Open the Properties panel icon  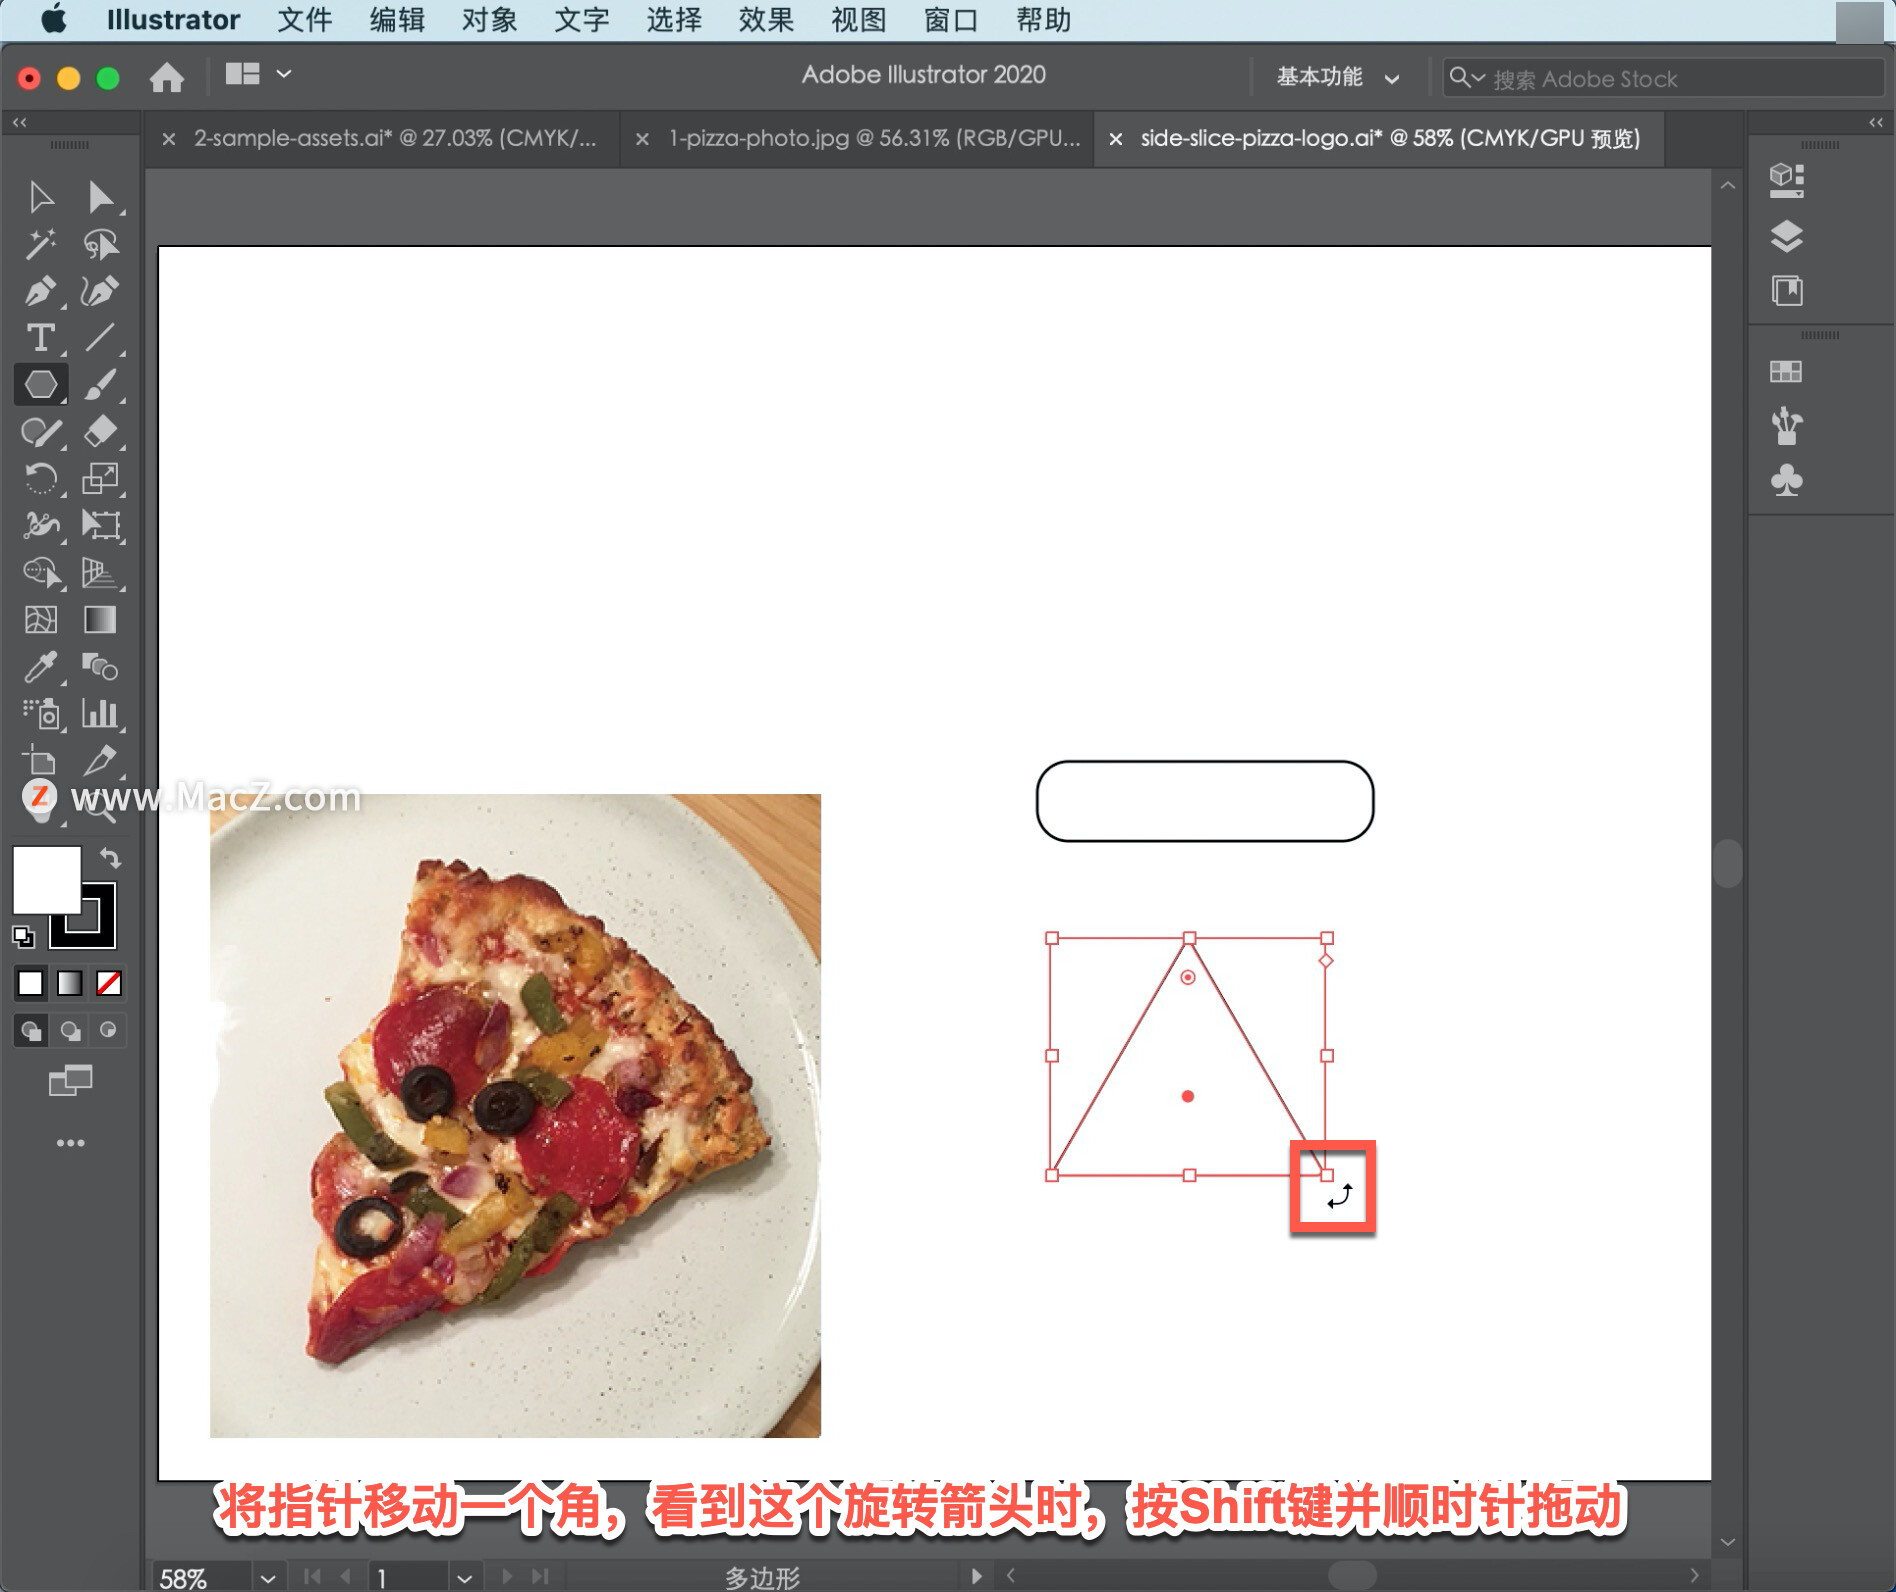coord(1786,180)
